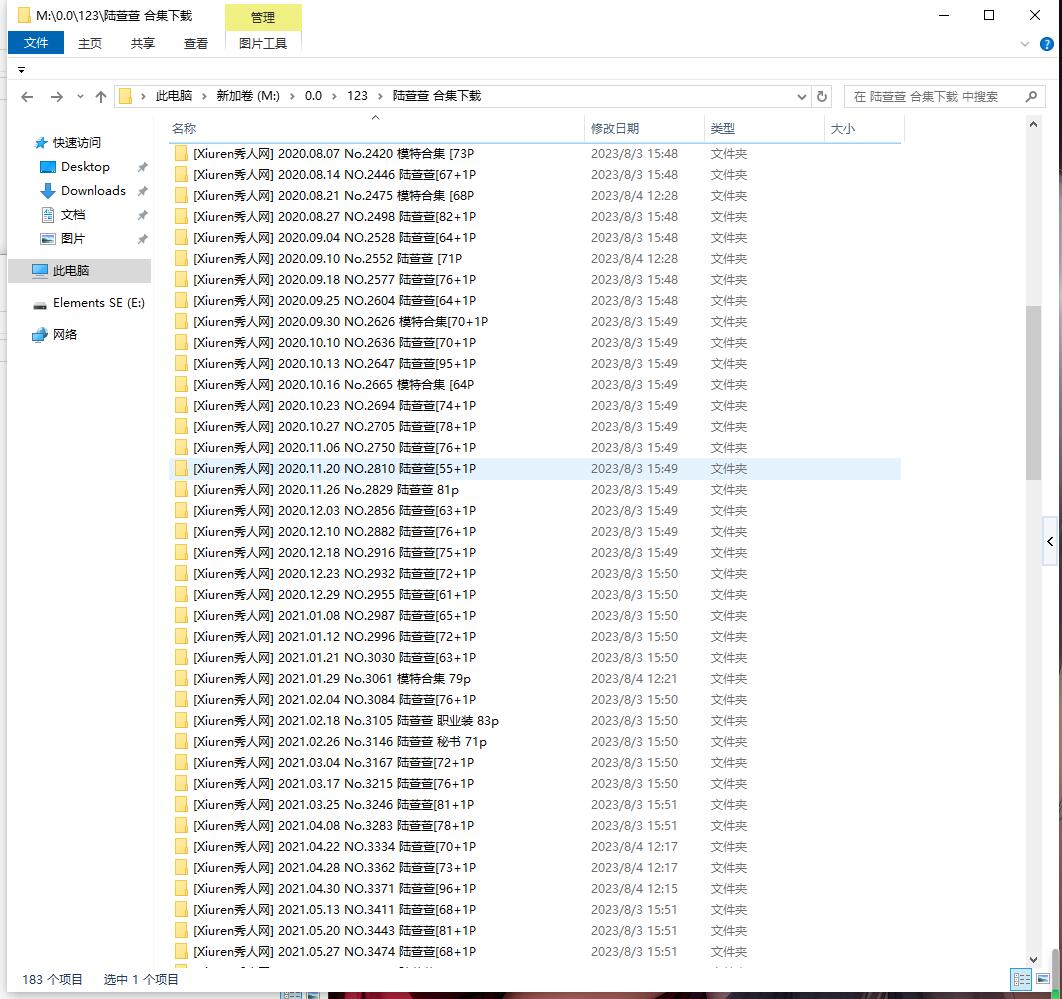1062x999 pixels.
Task: Open the 文件 menu
Action: [36, 43]
